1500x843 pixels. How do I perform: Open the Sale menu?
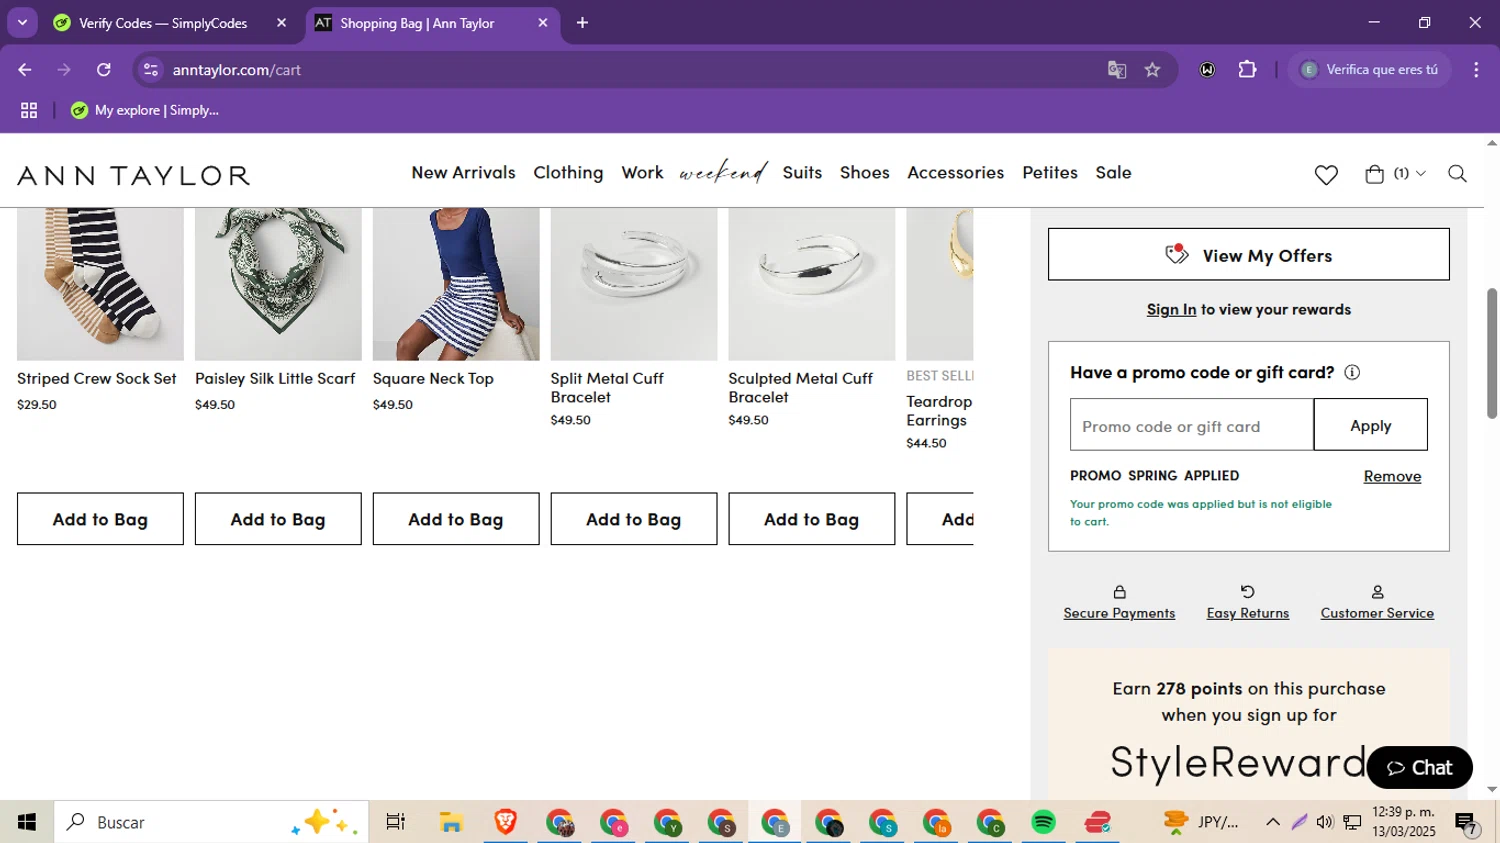(1113, 173)
